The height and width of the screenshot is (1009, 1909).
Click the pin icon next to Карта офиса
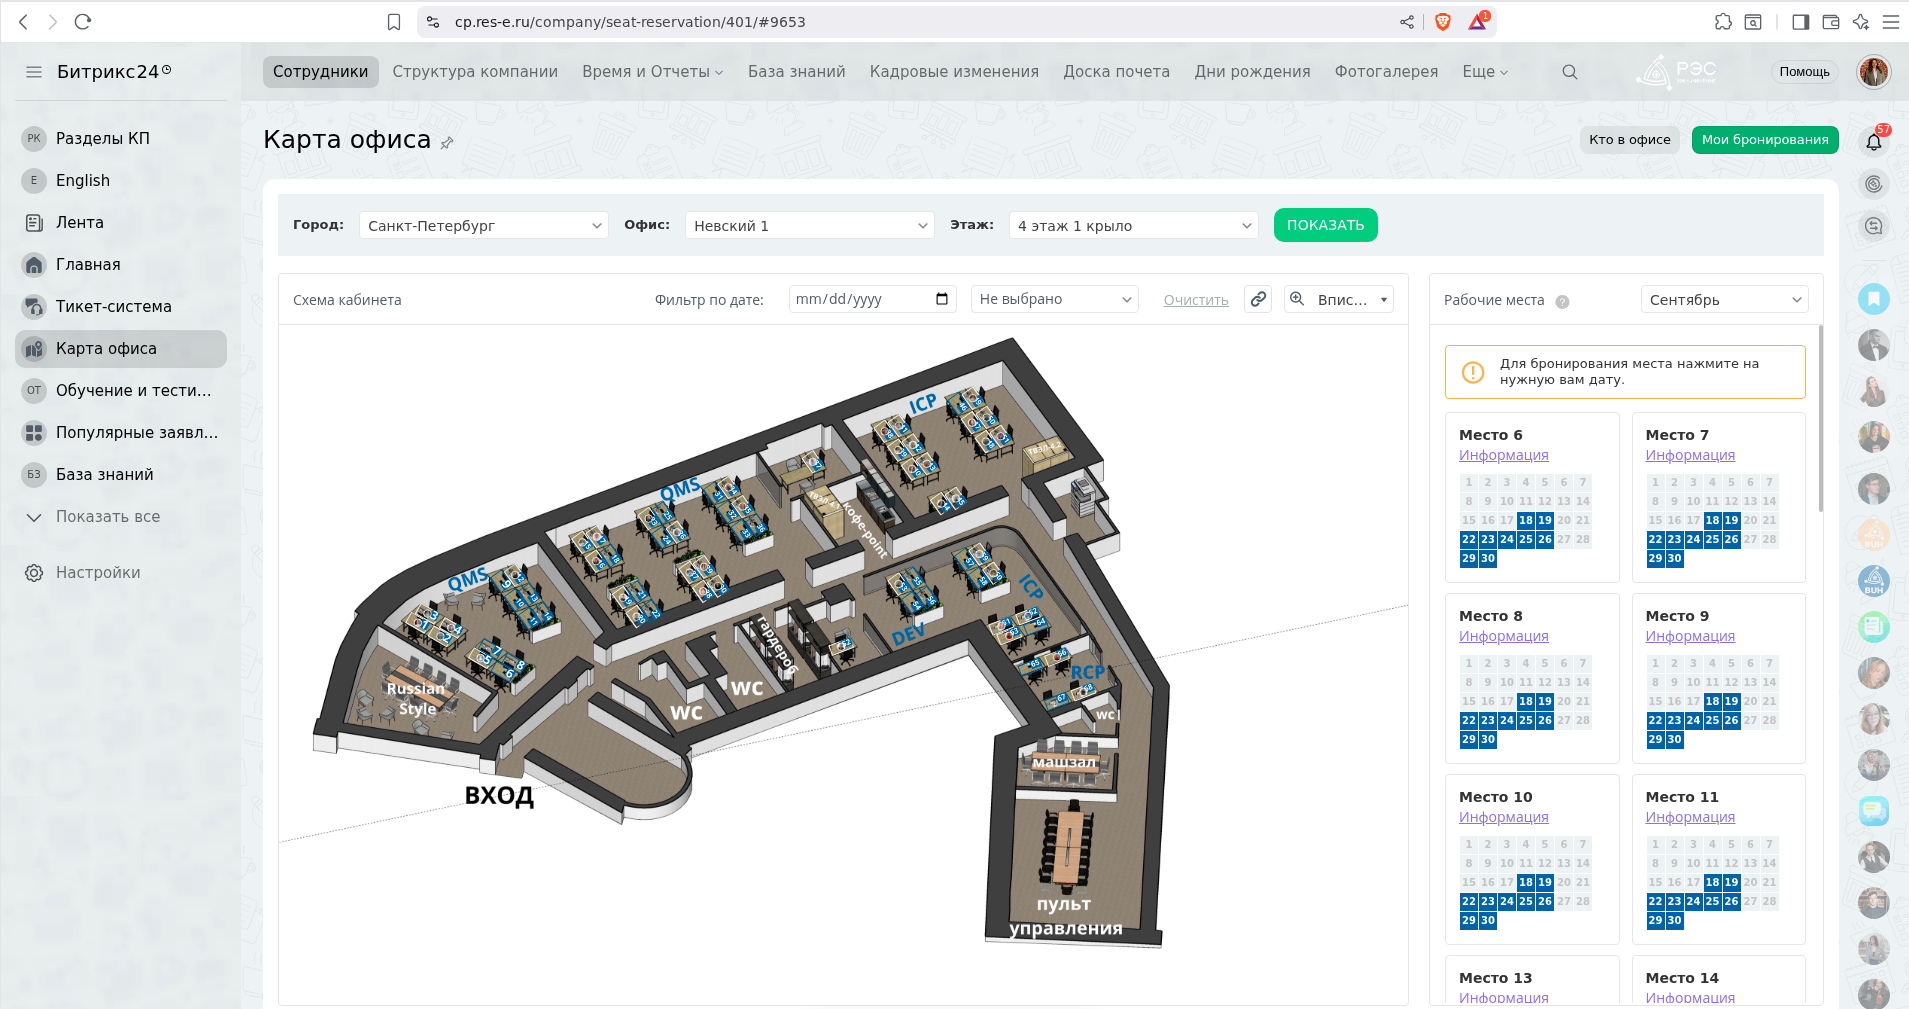click(447, 143)
